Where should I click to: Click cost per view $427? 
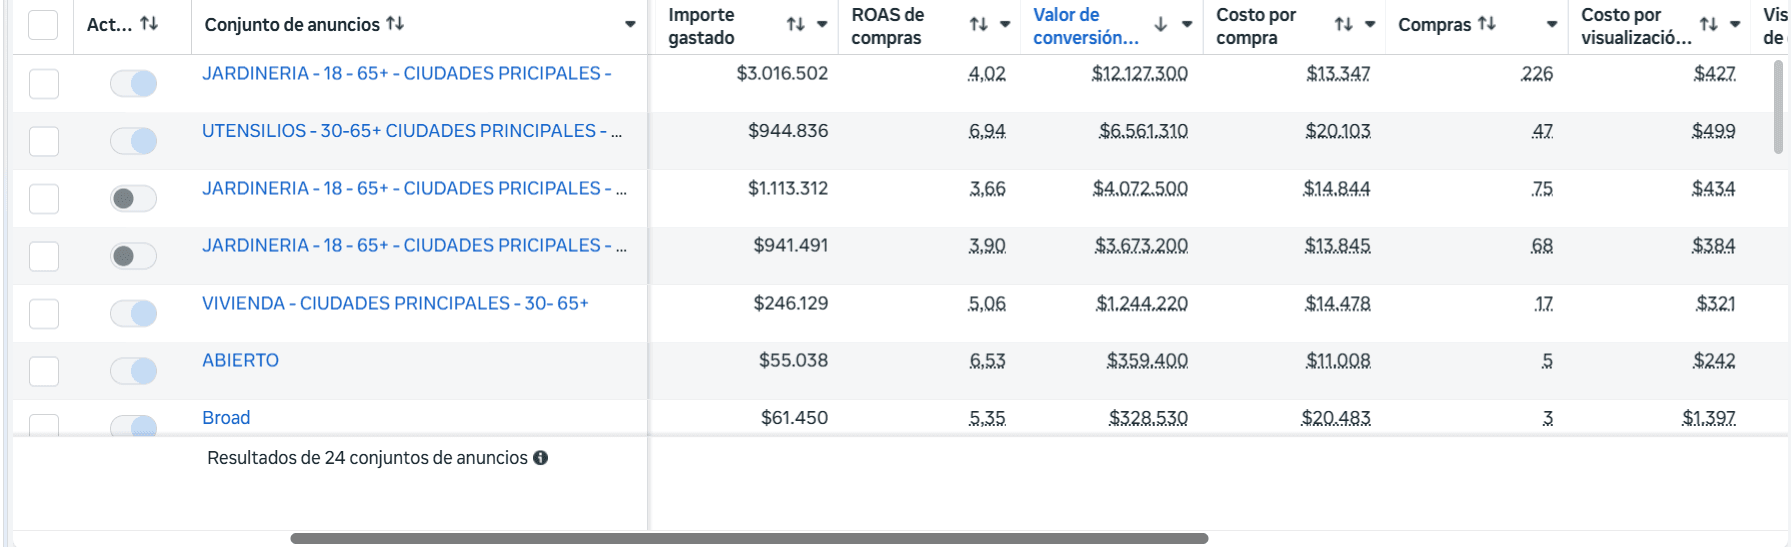1715,73
